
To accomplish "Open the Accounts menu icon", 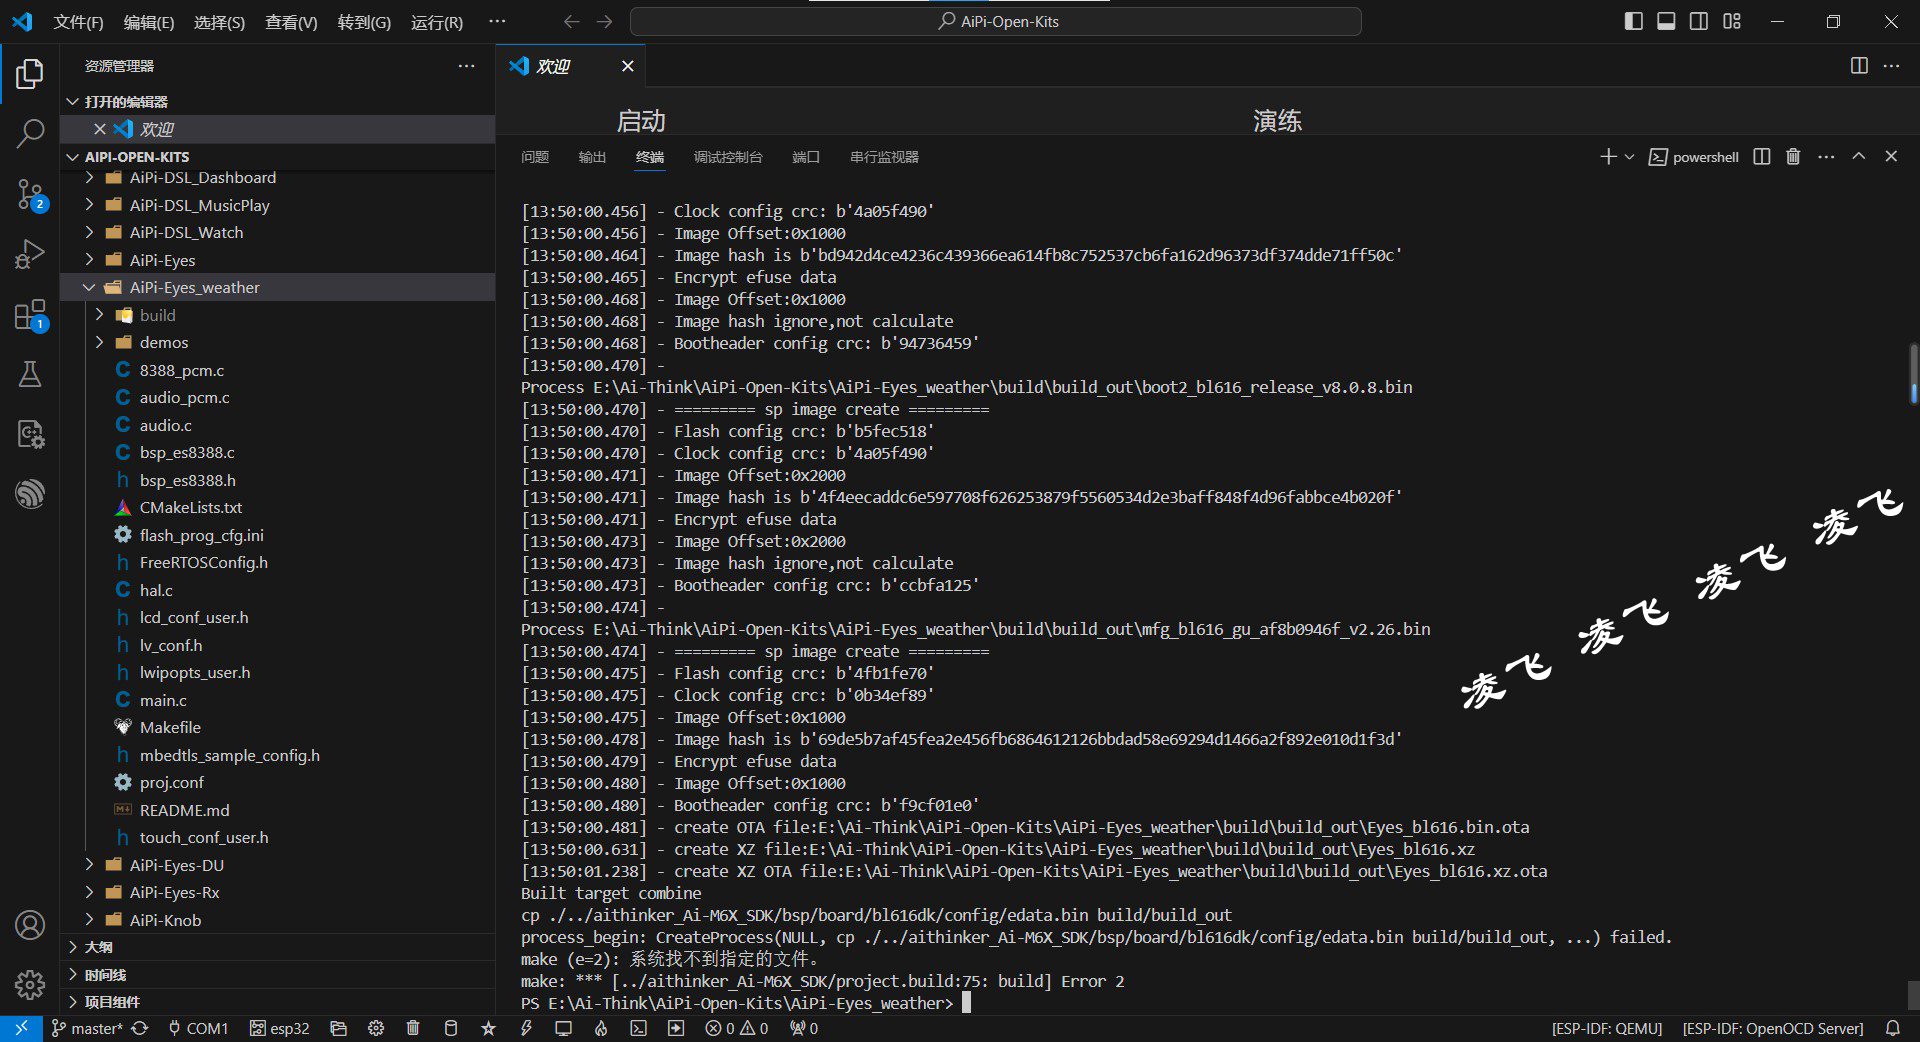I will pos(30,925).
